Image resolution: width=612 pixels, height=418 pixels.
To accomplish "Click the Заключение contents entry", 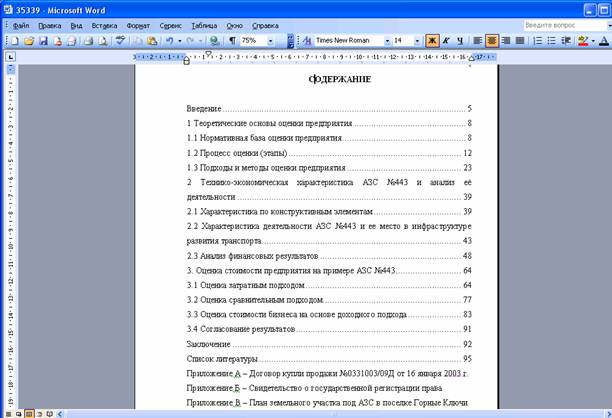I will pos(329,344).
